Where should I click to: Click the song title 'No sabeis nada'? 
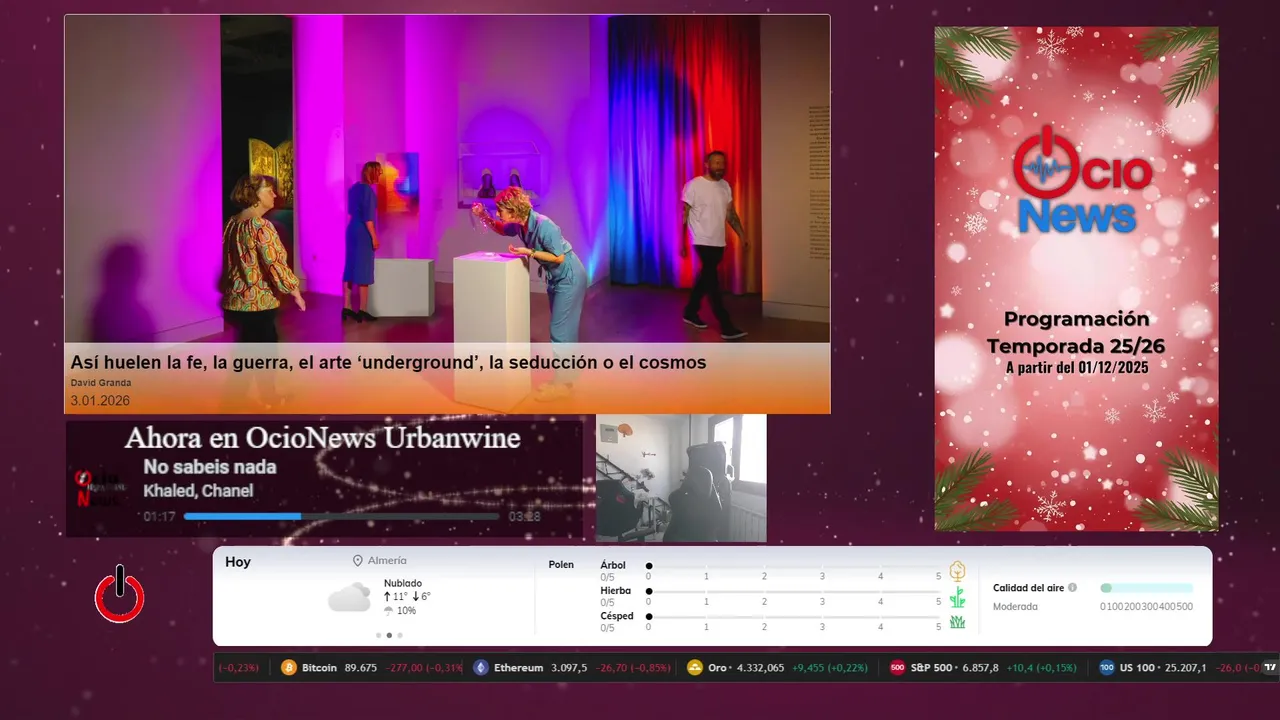(x=209, y=467)
